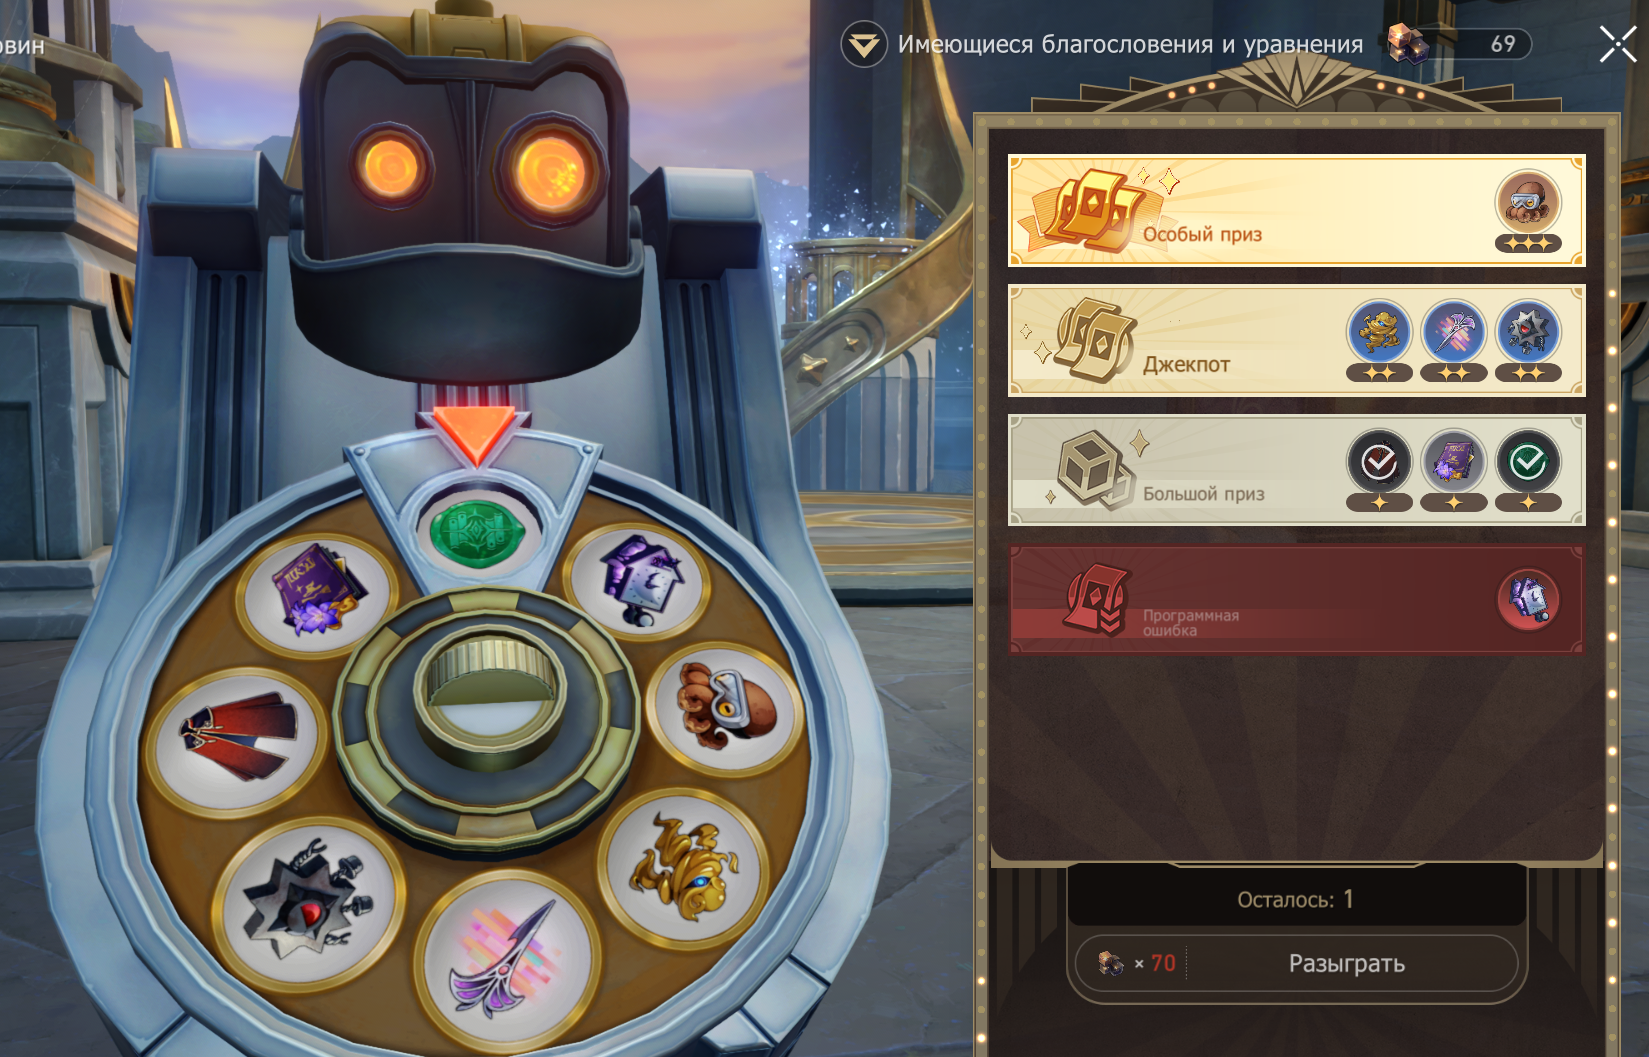Click the currency cube icon near 69
The image size is (1649, 1057).
point(1407,44)
